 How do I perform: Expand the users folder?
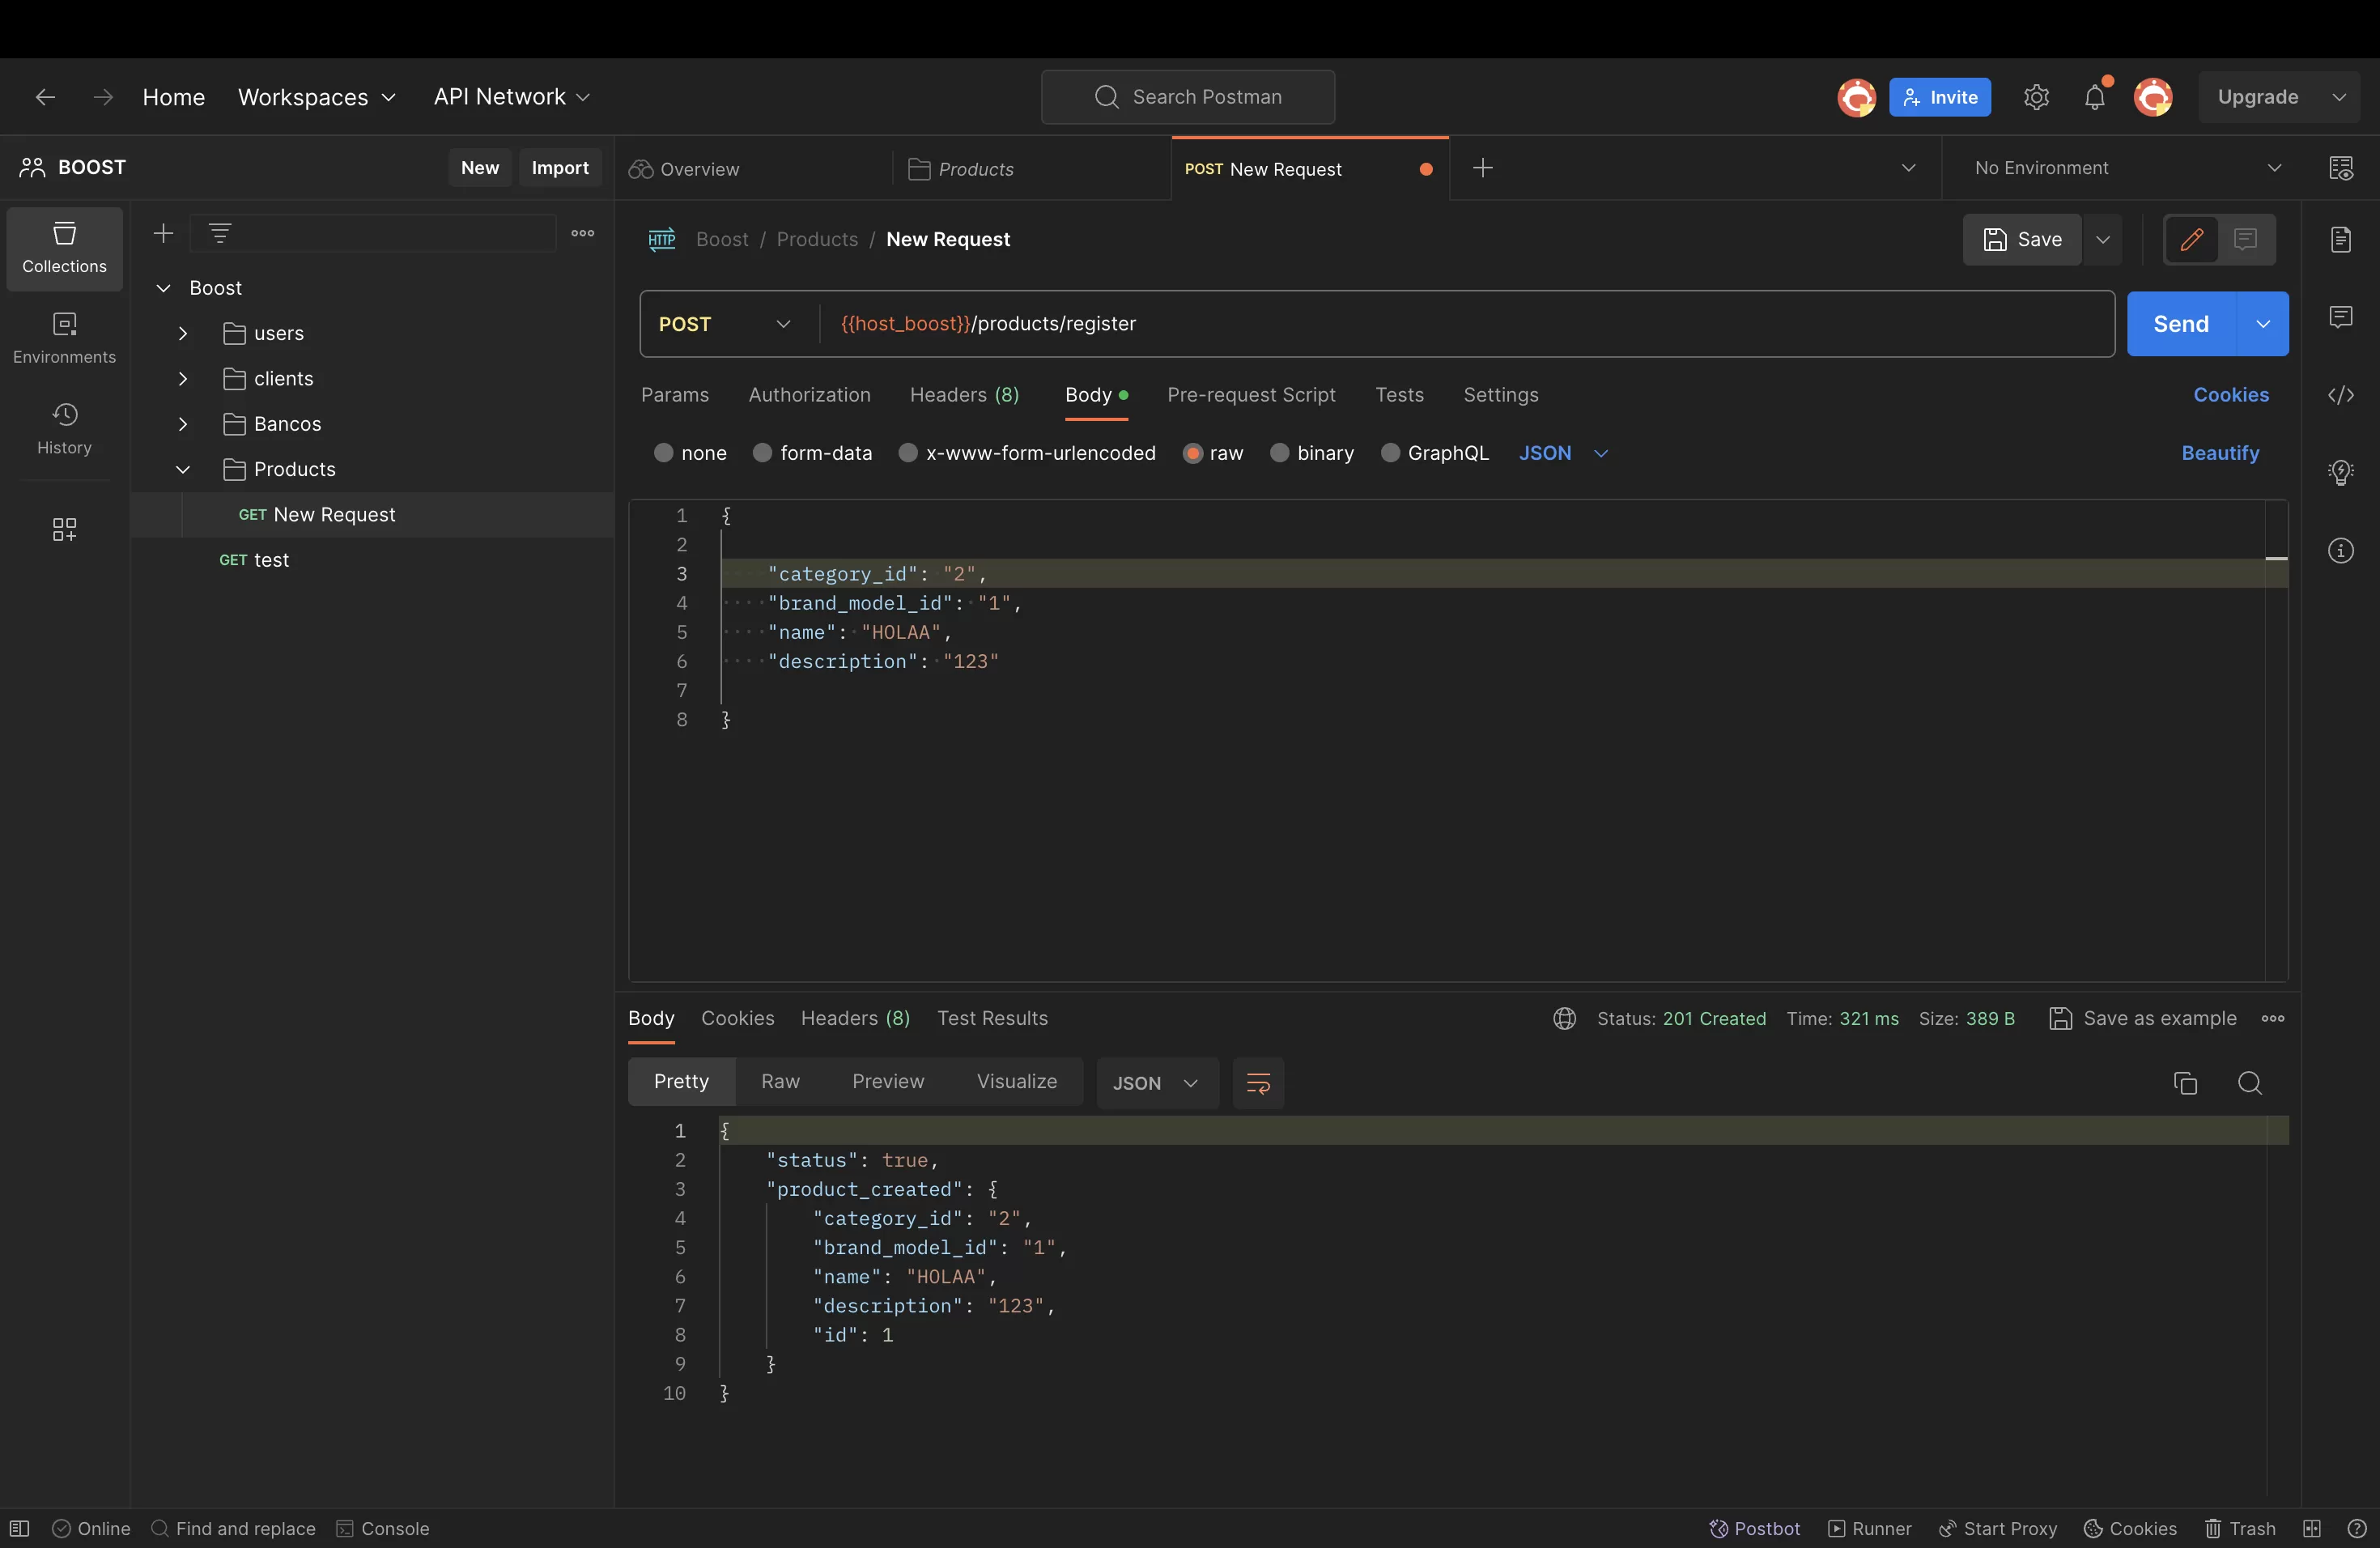(183, 333)
